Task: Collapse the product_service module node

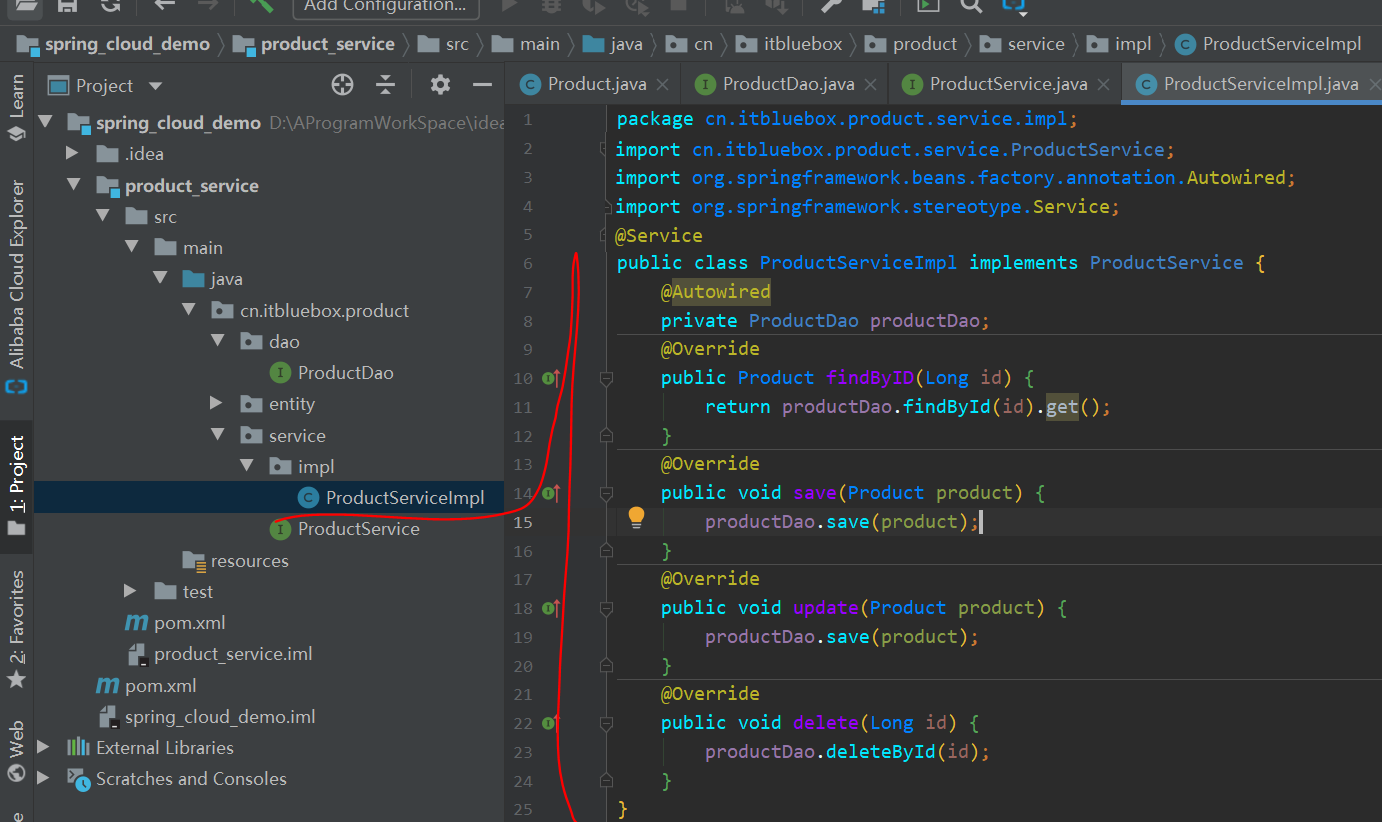Action: (x=72, y=185)
